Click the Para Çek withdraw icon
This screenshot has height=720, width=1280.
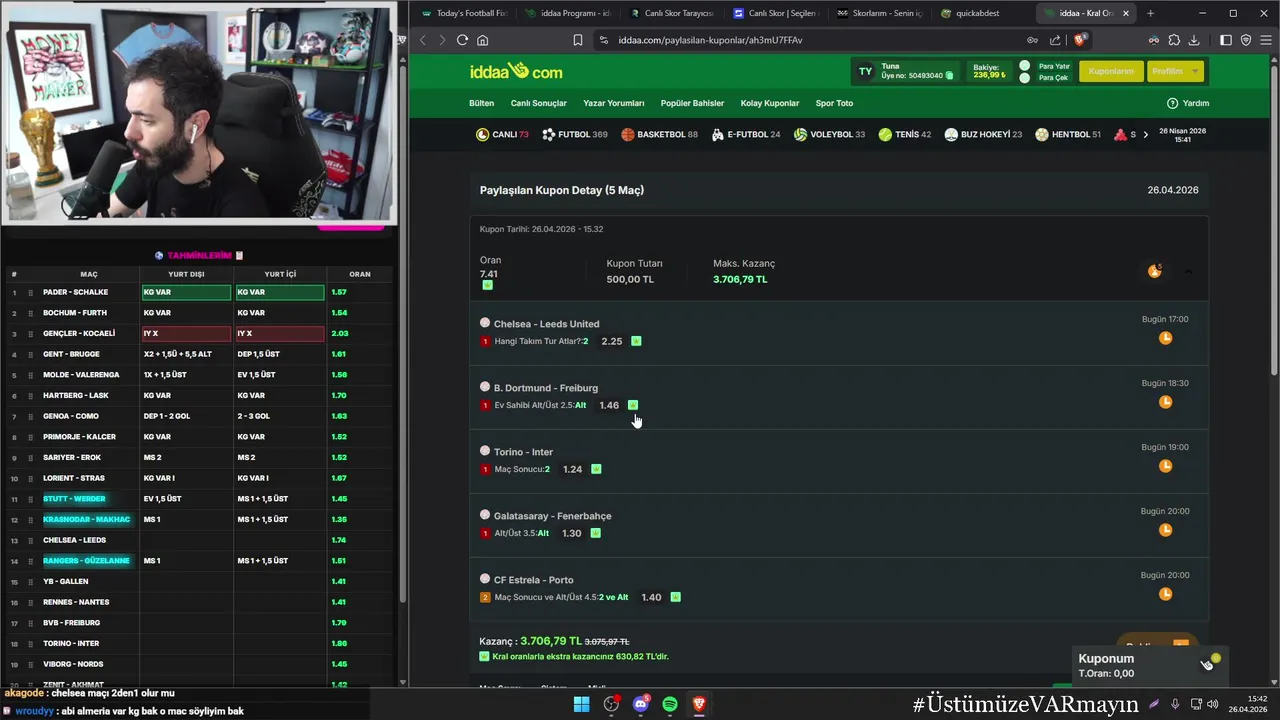coord(1024,78)
